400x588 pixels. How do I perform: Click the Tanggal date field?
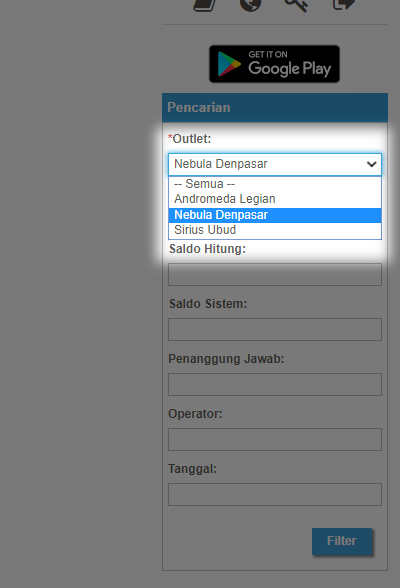275,495
